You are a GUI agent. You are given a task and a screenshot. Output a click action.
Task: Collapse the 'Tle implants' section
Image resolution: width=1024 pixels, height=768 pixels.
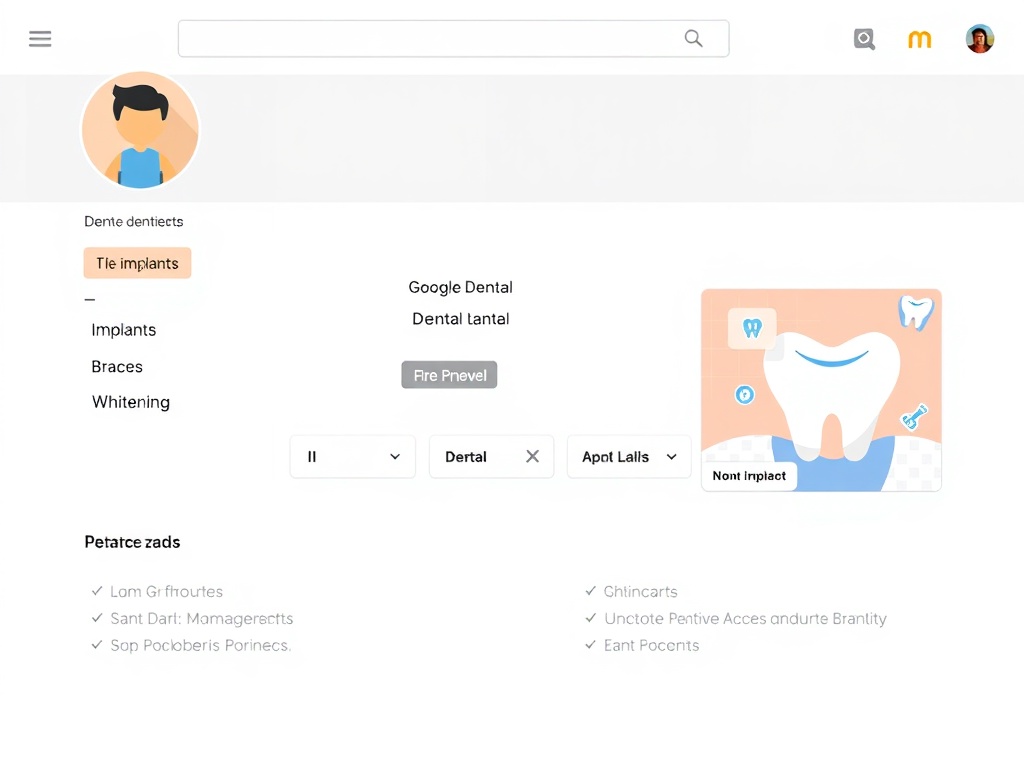pos(90,297)
